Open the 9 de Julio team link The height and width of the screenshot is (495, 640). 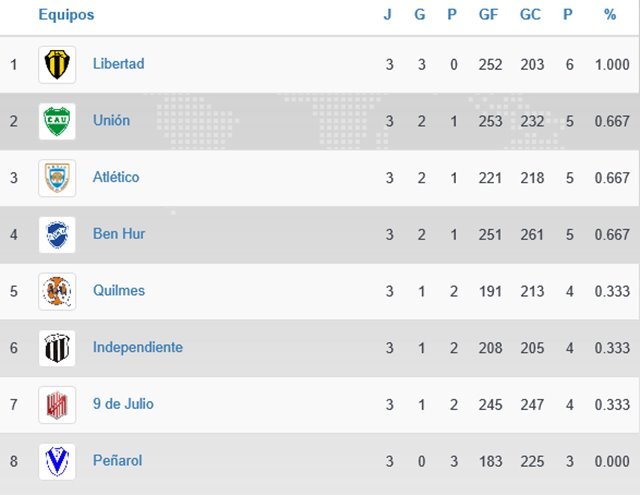pyautogui.click(x=123, y=405)
